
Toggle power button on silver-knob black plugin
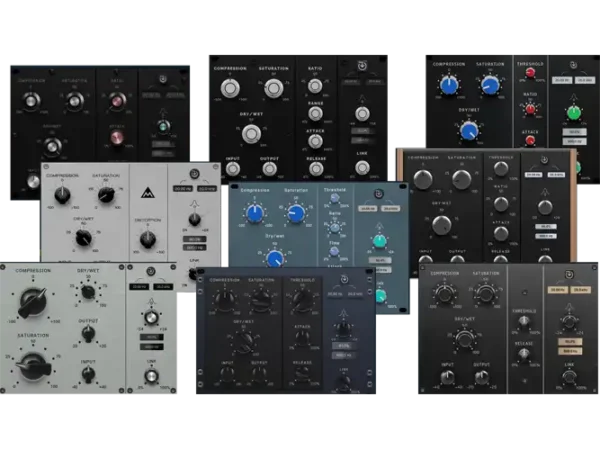[x=362, y=66]
